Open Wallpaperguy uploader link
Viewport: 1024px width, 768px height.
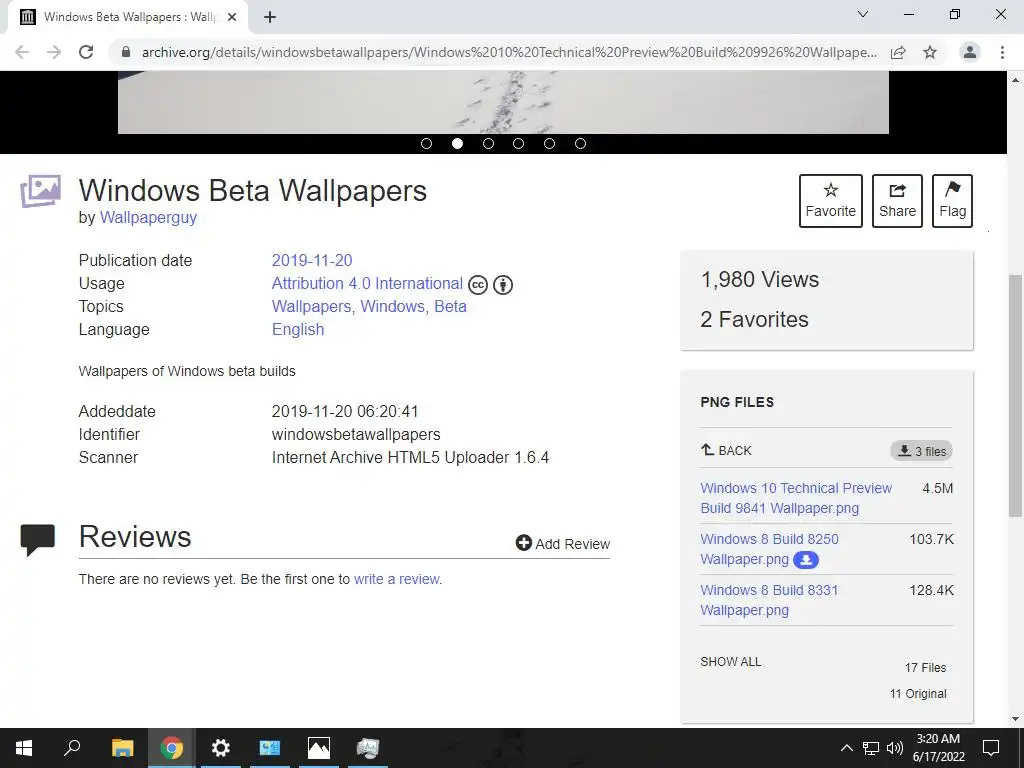[148, 217]
